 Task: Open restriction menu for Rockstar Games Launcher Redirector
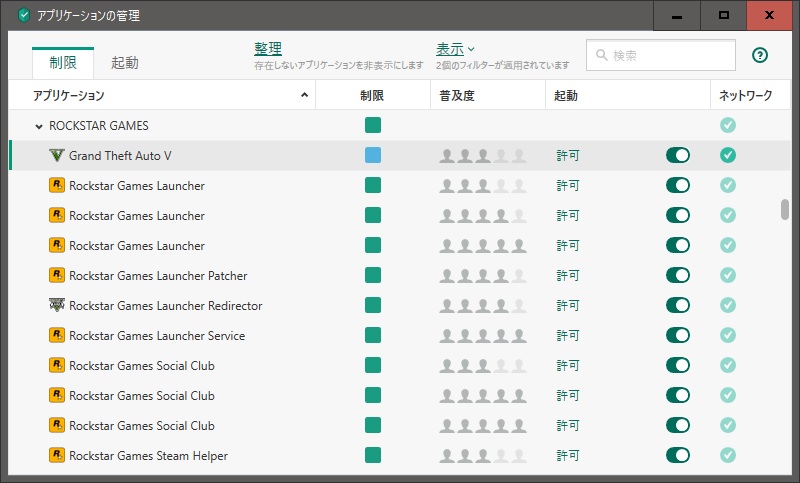pos(373,305)
